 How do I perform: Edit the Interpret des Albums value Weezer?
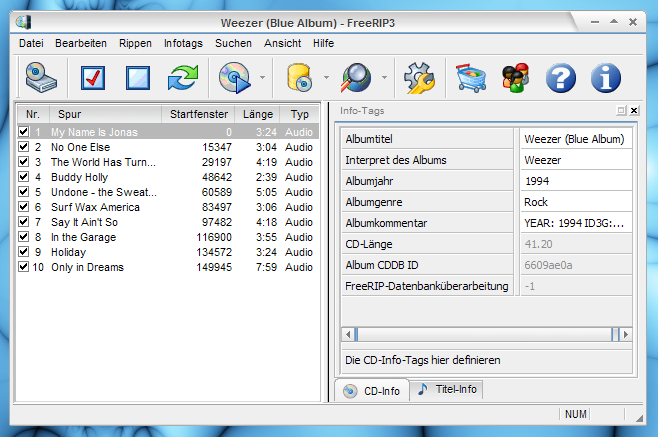[x=576, y=160]
